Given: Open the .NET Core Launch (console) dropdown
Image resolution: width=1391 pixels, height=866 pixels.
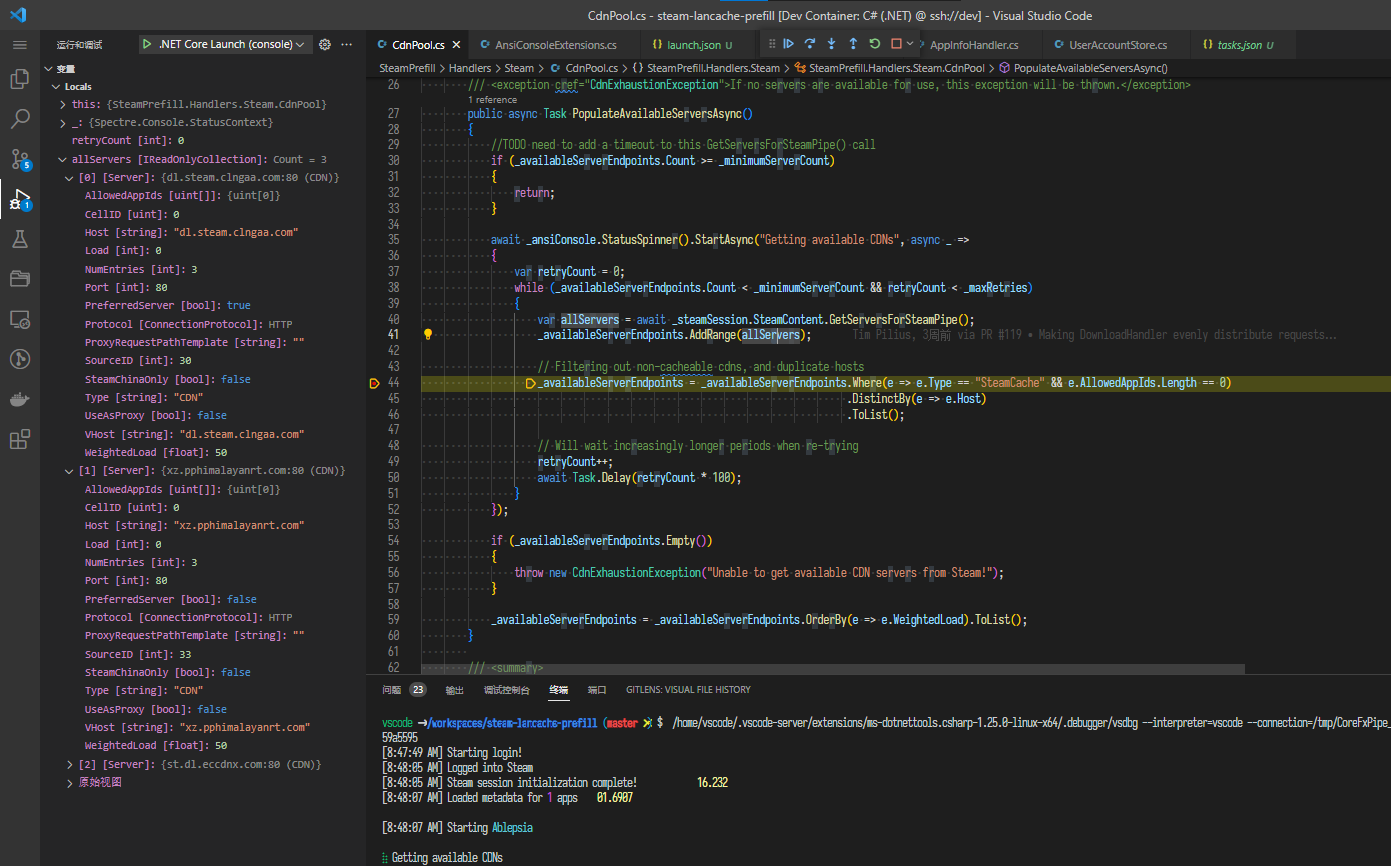Looking at the screenshot, I should pos(301,44).
